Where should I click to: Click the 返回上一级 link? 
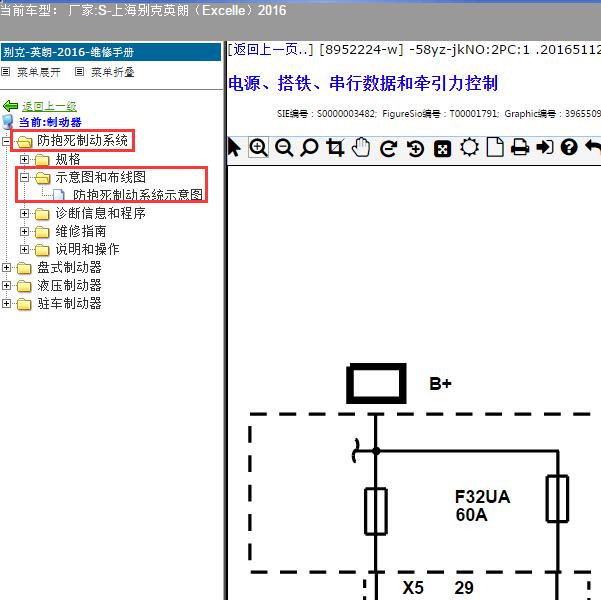(49, 106)
